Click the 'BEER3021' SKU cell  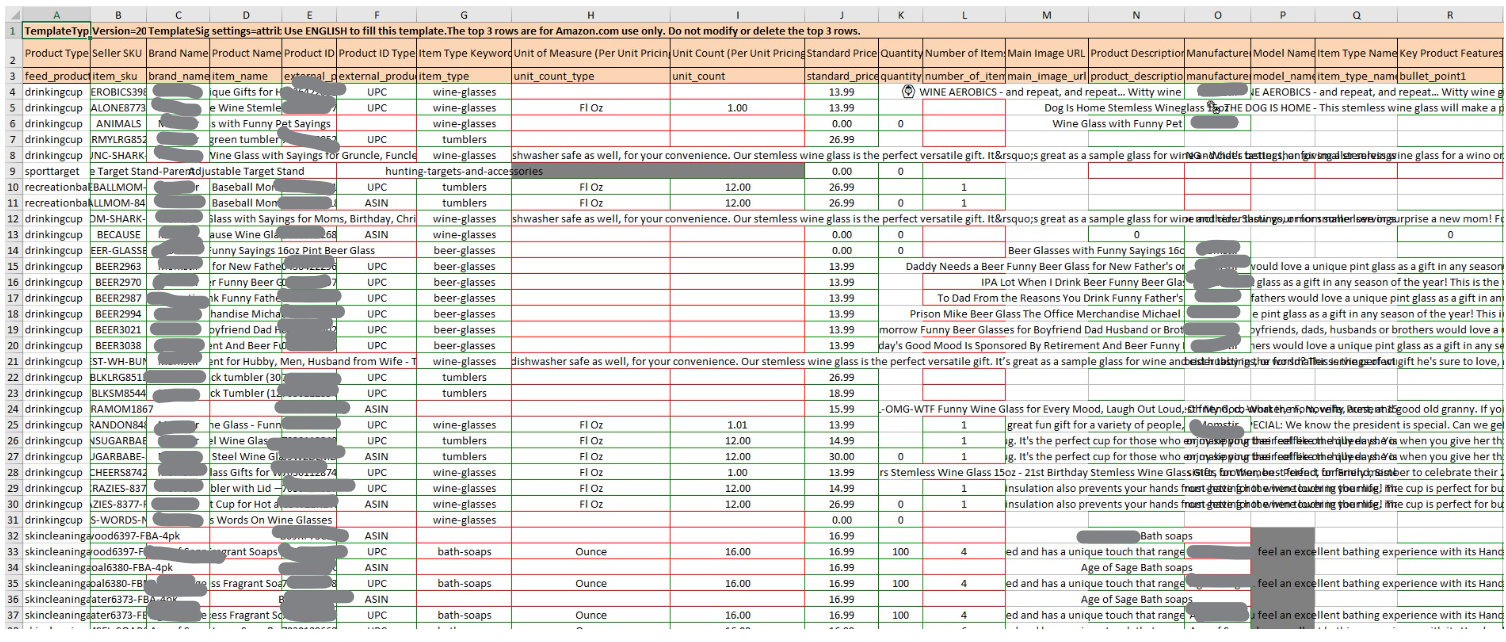118,330
